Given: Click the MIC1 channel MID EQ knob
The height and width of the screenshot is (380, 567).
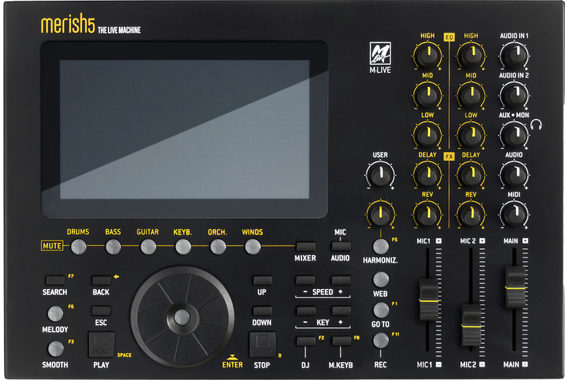Looking at the screenshot, I should 427,96.
